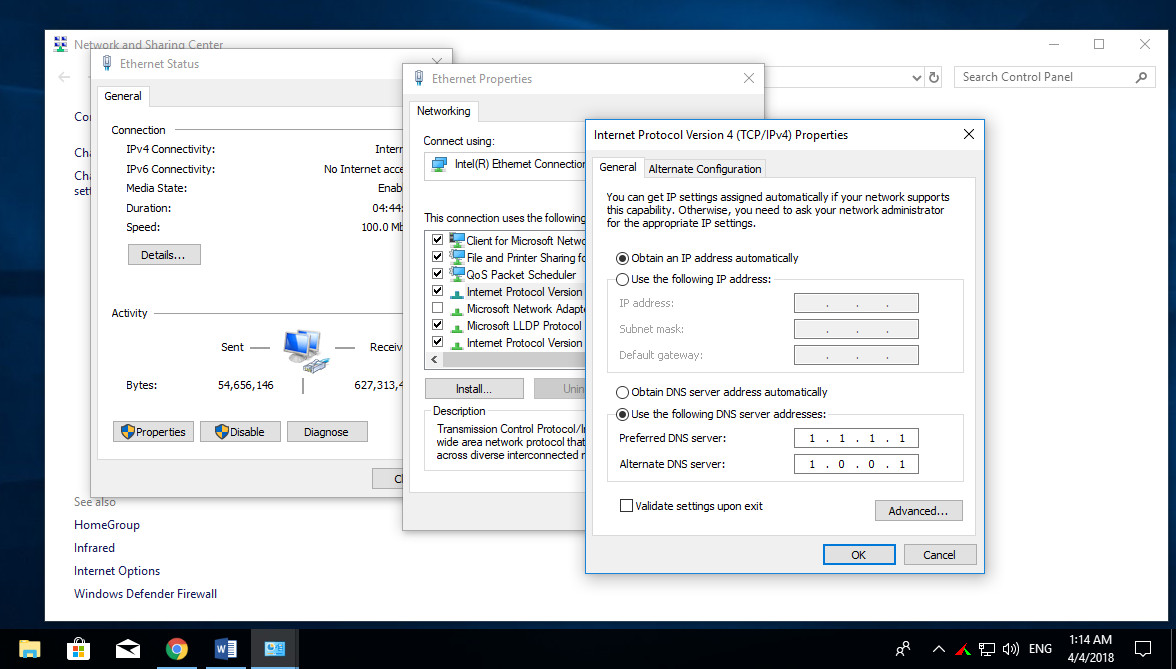Viewport: 1176px width, 669px height.
Task: Select Use the following IP address
Action: pyautogui.click(x=622, y=279)
